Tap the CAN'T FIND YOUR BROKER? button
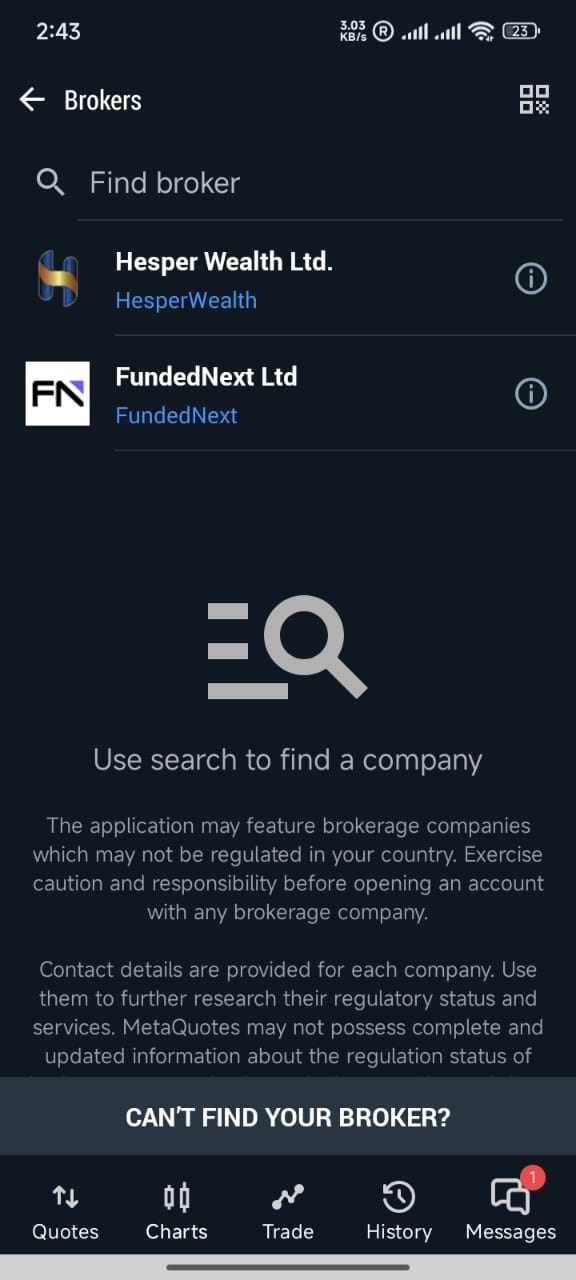This screenshot has height=1280, width=576. pos(288,1117)
